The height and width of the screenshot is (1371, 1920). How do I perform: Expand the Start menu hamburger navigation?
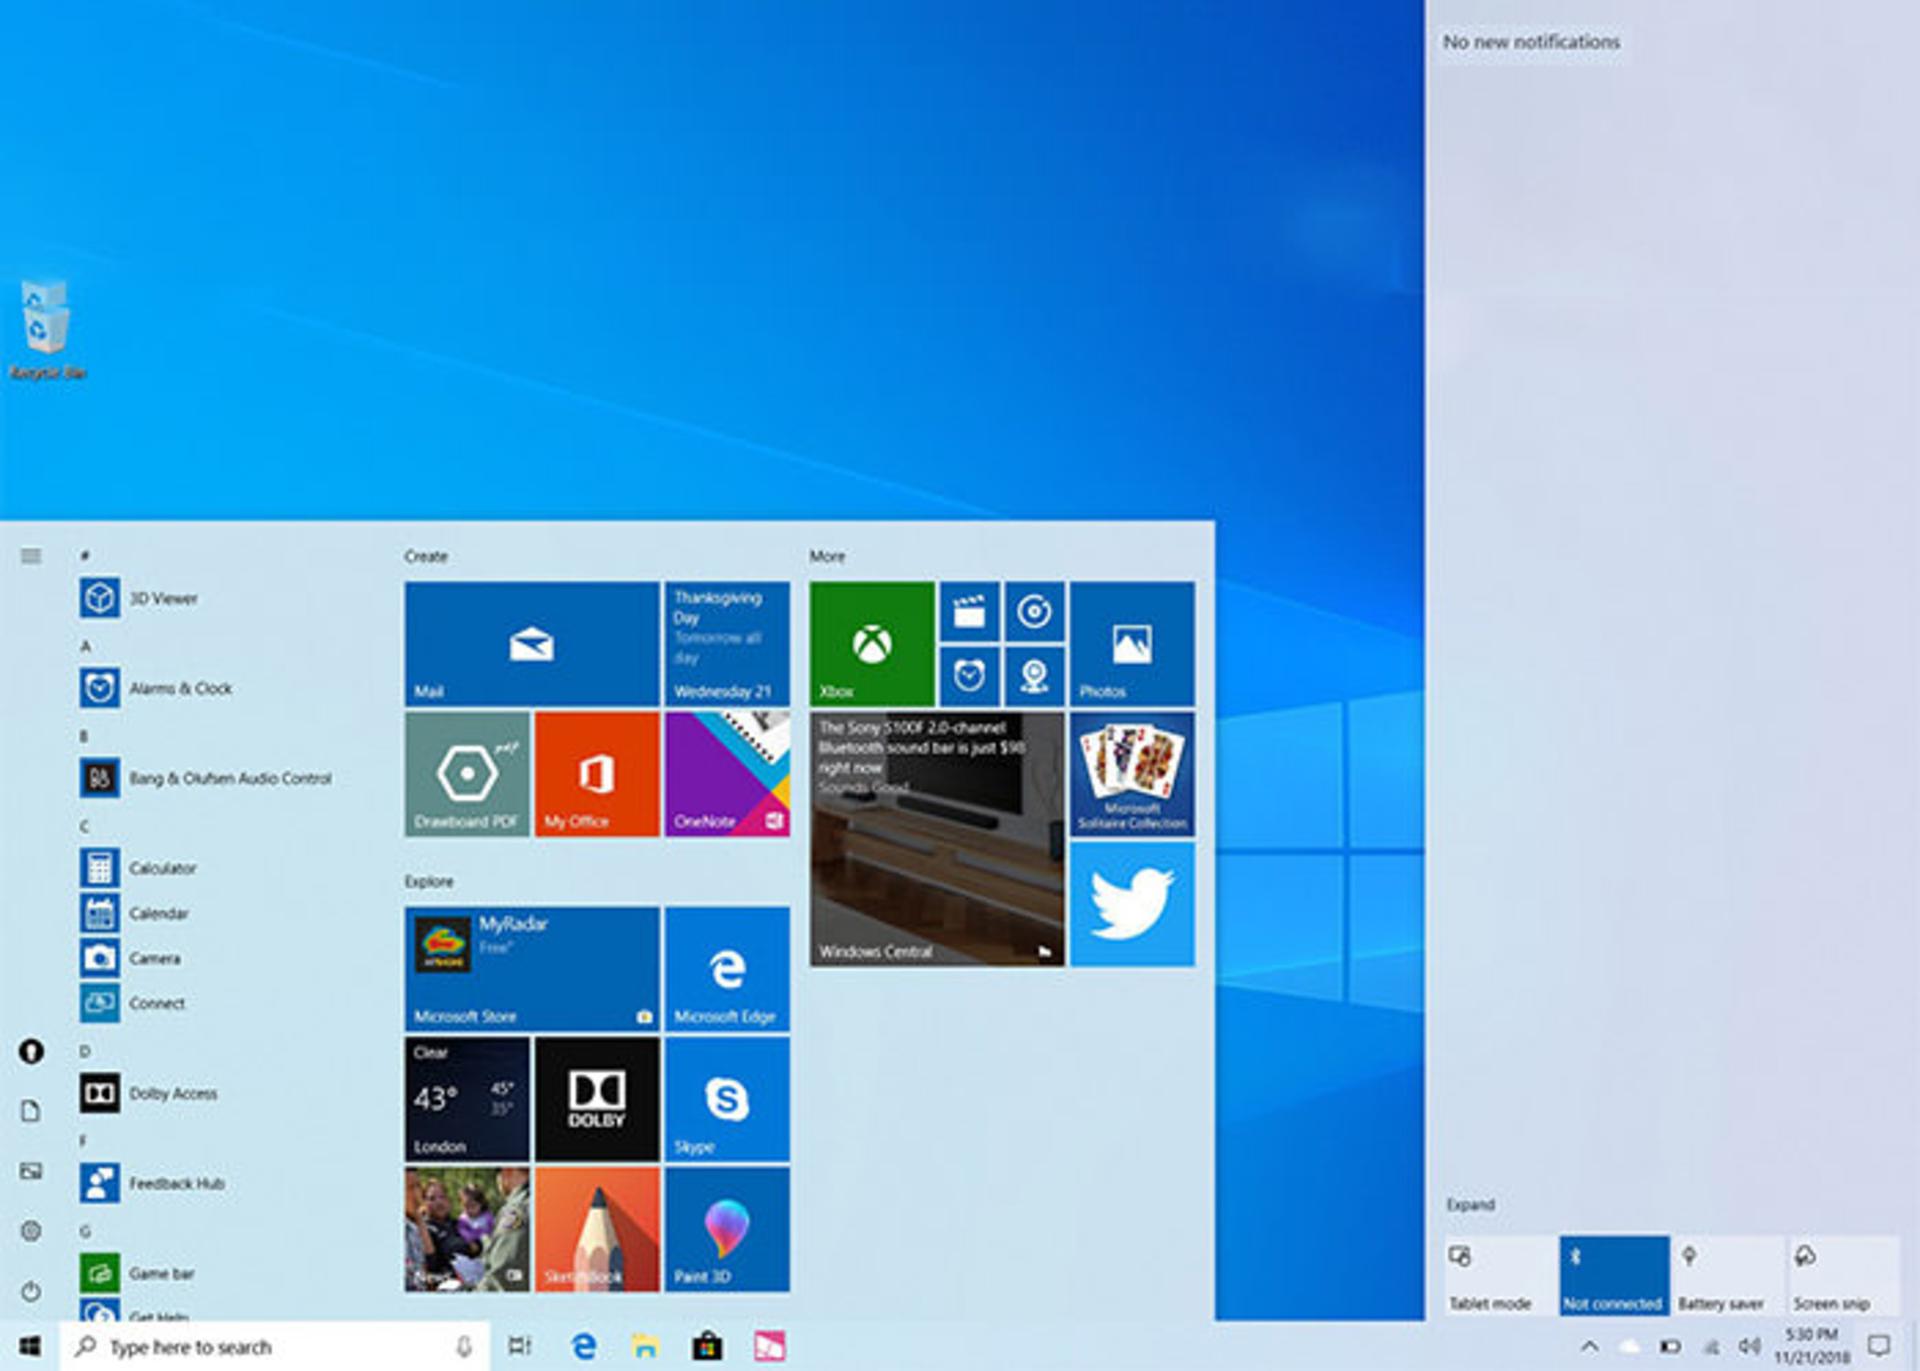(x=31, y=556)
